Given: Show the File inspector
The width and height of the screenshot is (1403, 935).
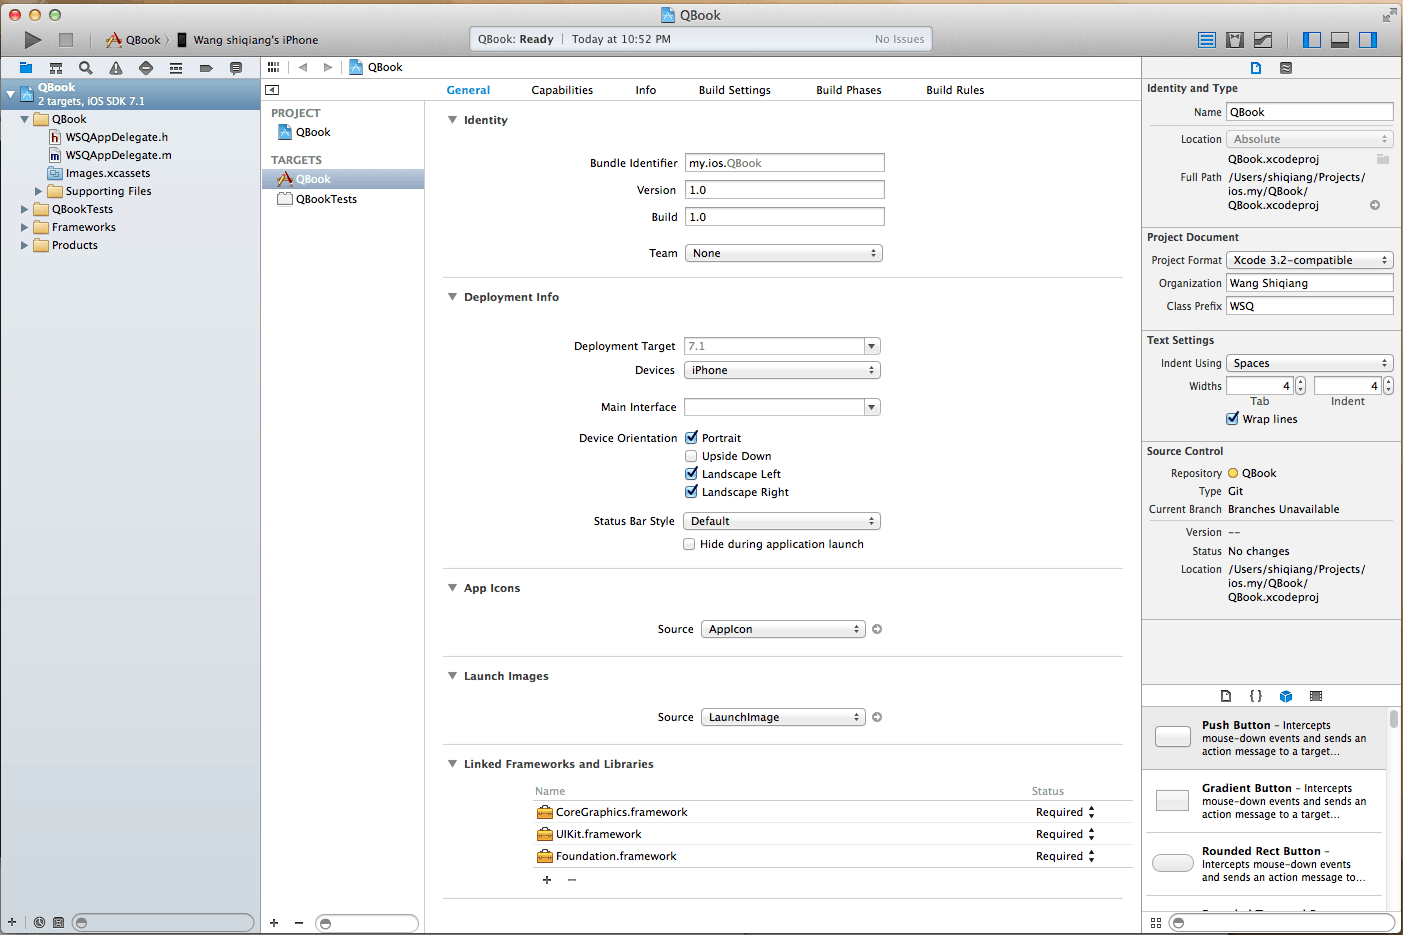Looking at the screenshot, I should [1256, 68].
